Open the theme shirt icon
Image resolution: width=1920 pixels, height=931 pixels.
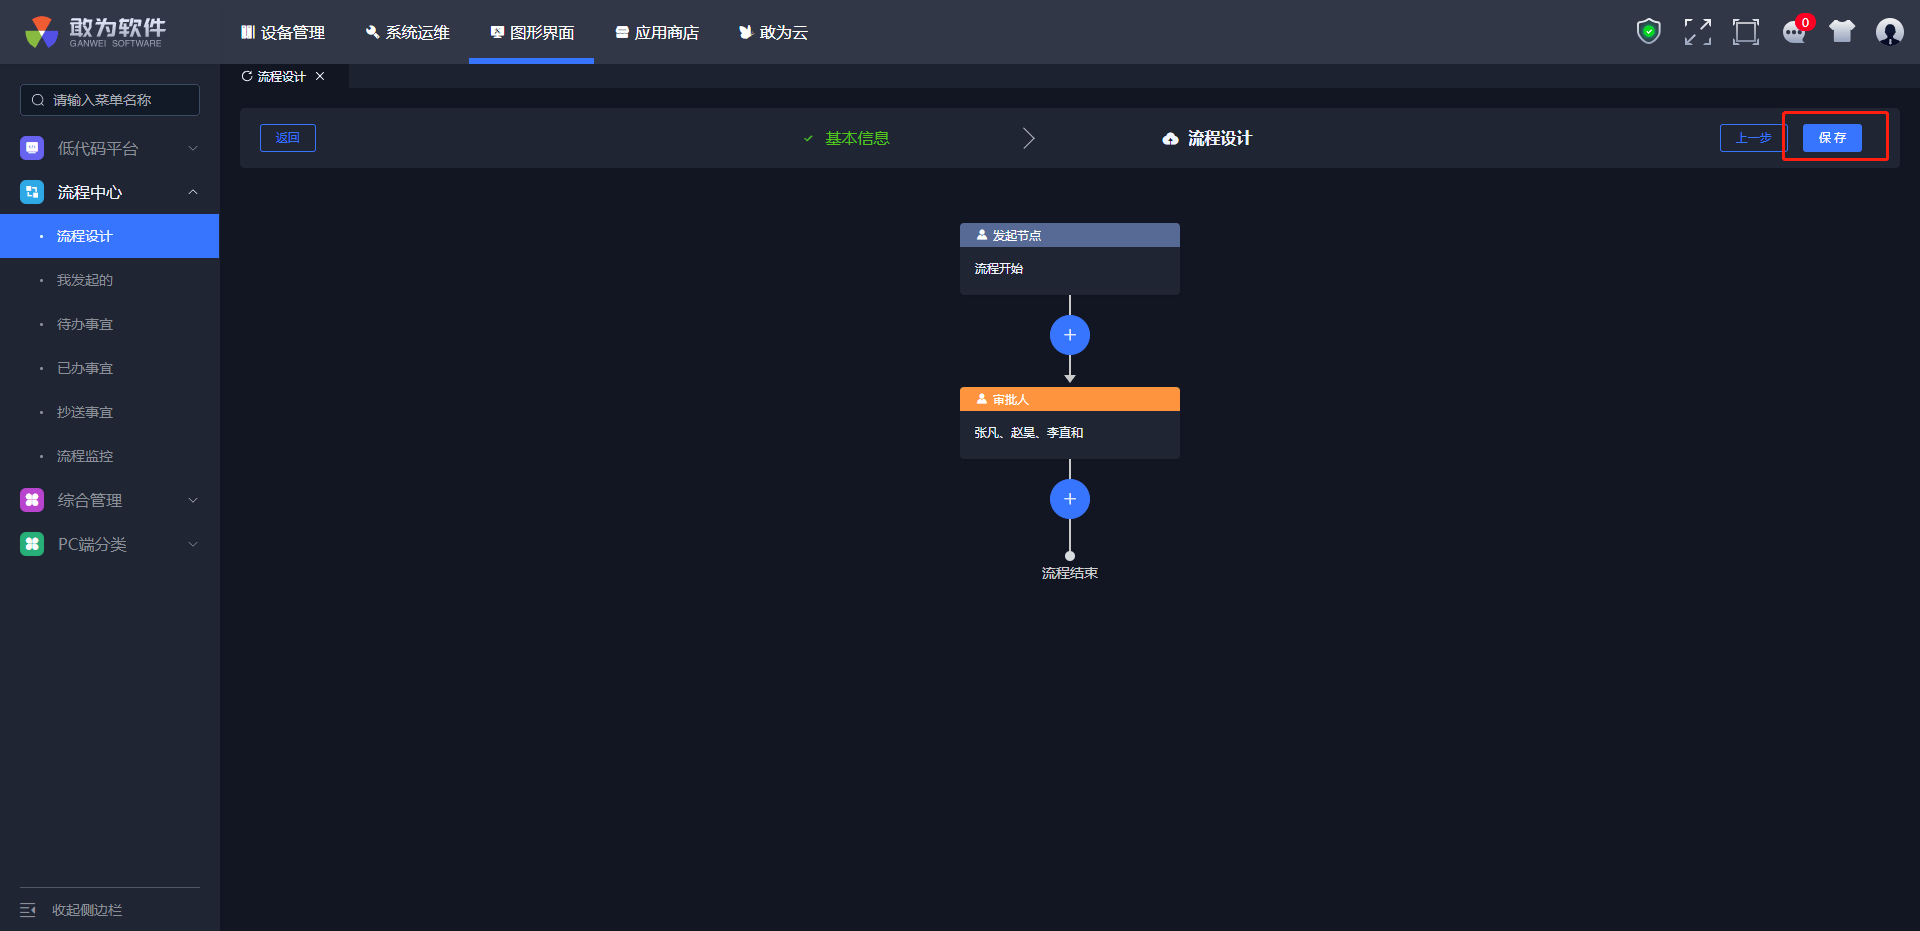pyautogui.click(x=1842, y=32)
